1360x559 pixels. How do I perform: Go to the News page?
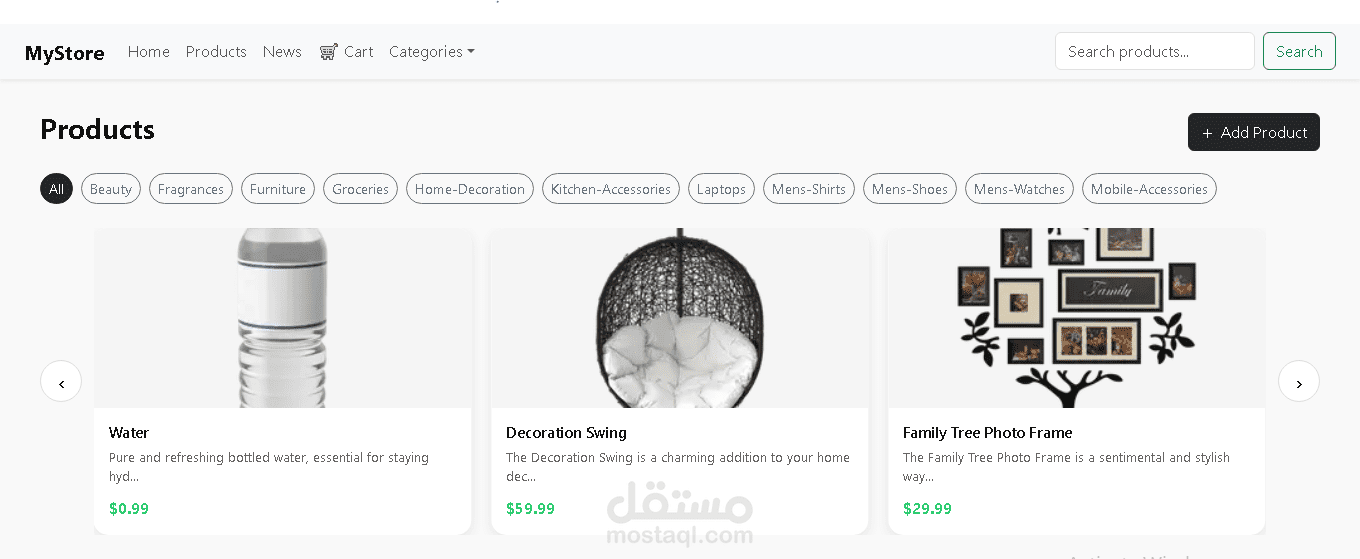tap(282, 52)
